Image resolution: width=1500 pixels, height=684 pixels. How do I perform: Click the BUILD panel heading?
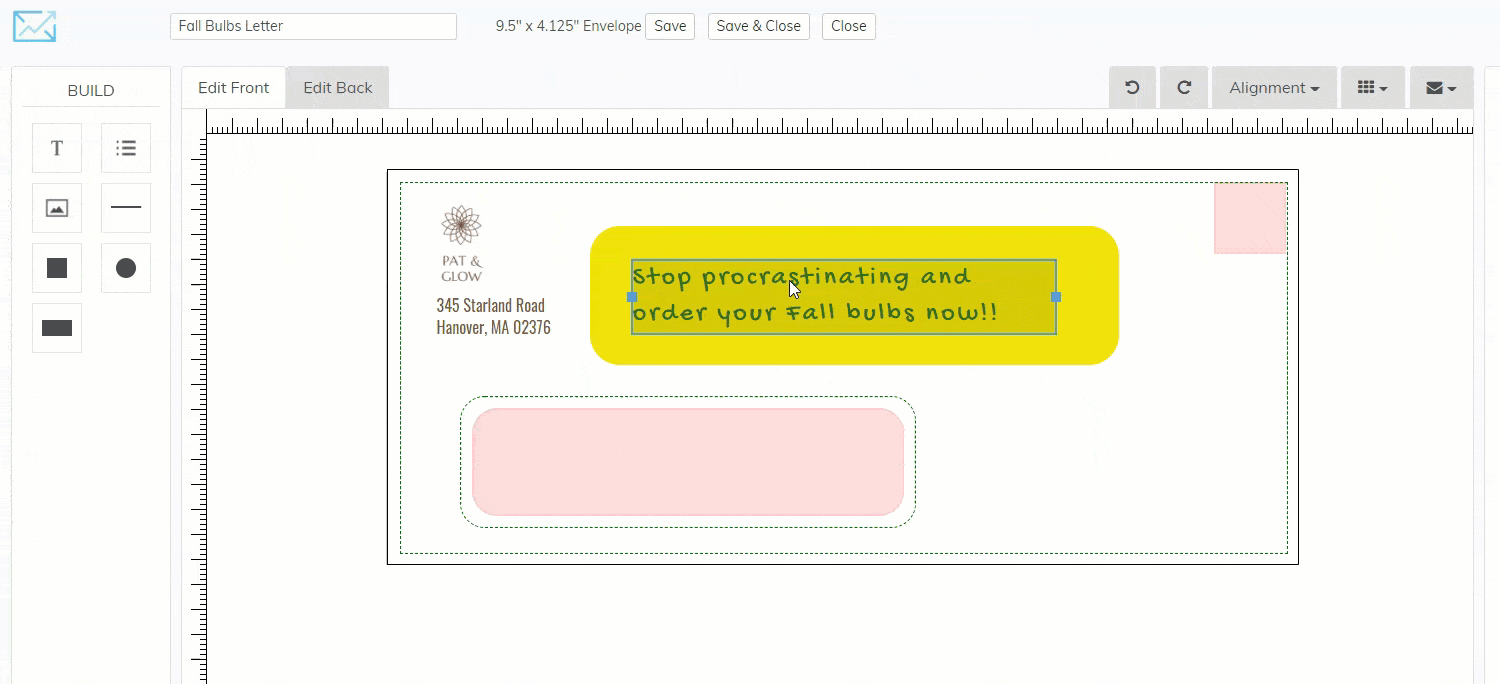[x=91, y=90]
